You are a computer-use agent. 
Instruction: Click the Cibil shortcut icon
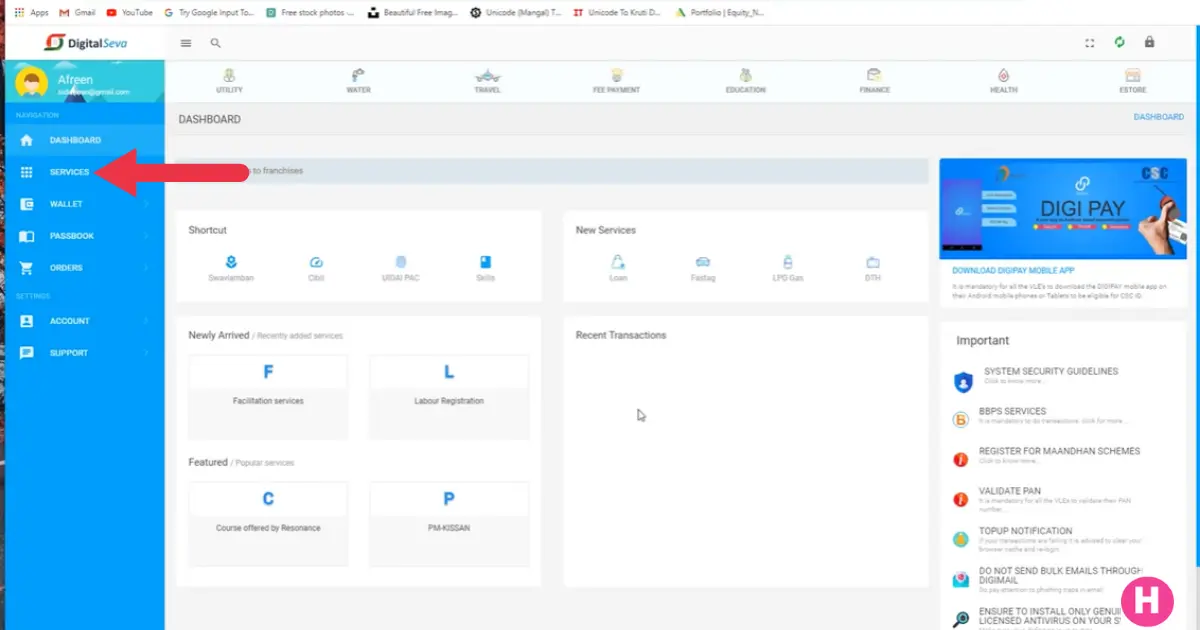(x=316, y=263)
